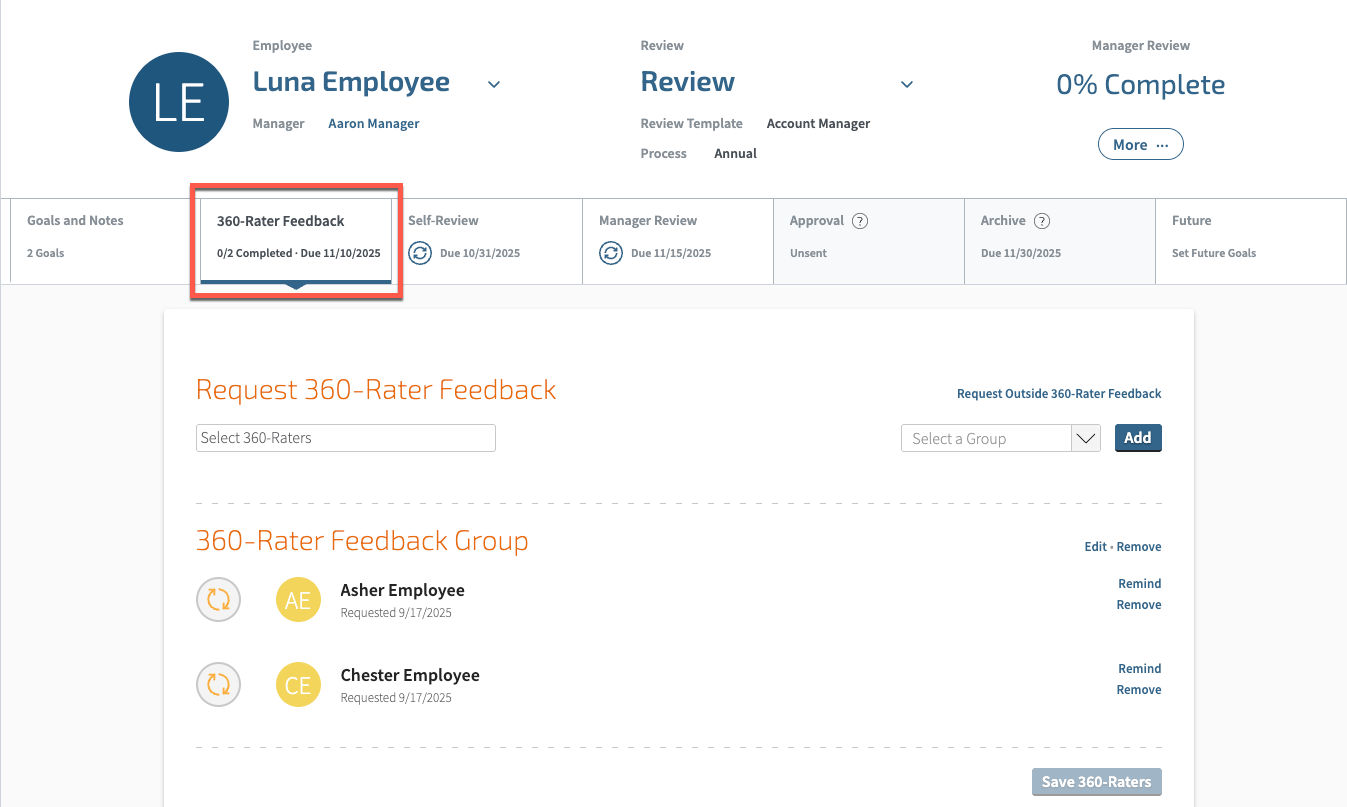This screenshot has width=1347, height=807.
Task: Open the Select a Group dropdown arrow
Action: (1085, 438)
